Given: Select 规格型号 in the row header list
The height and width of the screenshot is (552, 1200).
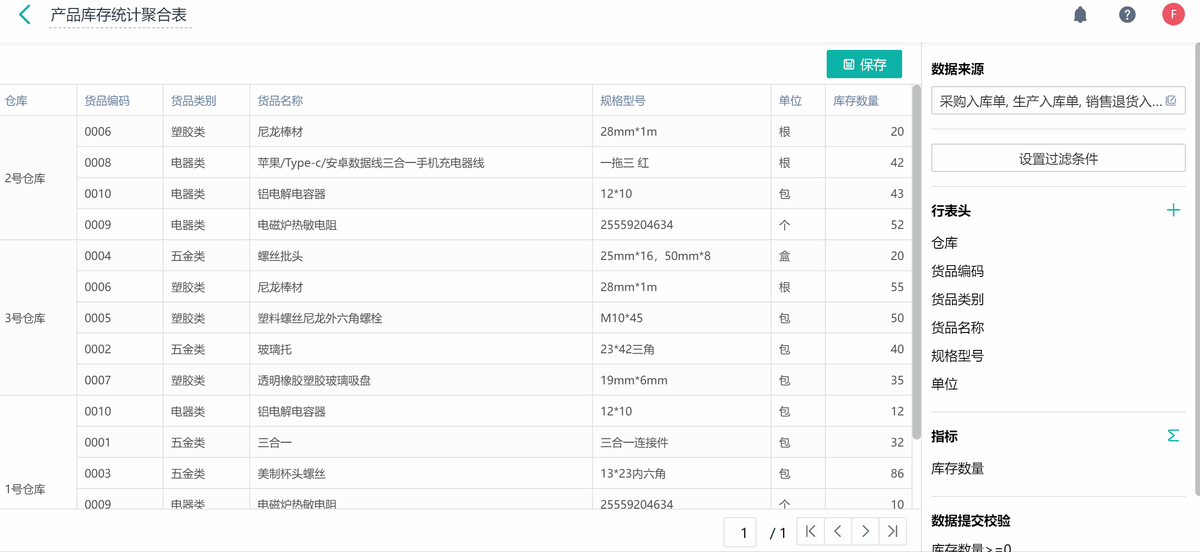Looking at the screenshot, I should click(x=958, y=355).
